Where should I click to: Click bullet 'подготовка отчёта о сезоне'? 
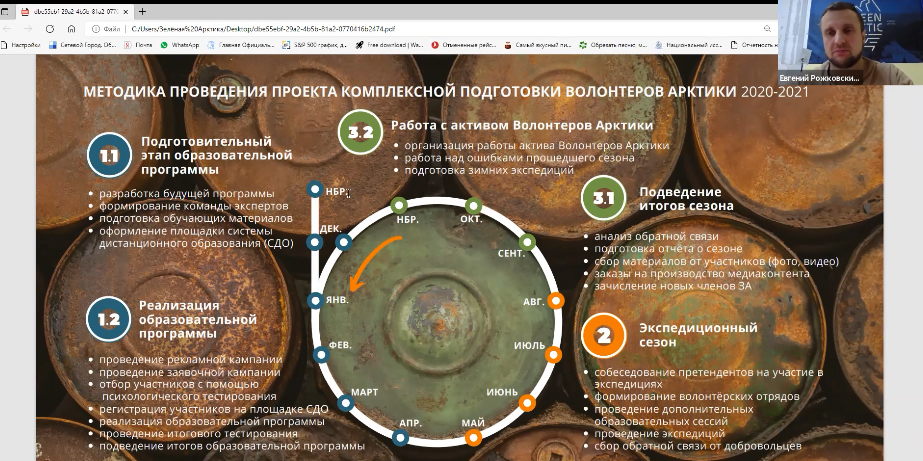668,249
